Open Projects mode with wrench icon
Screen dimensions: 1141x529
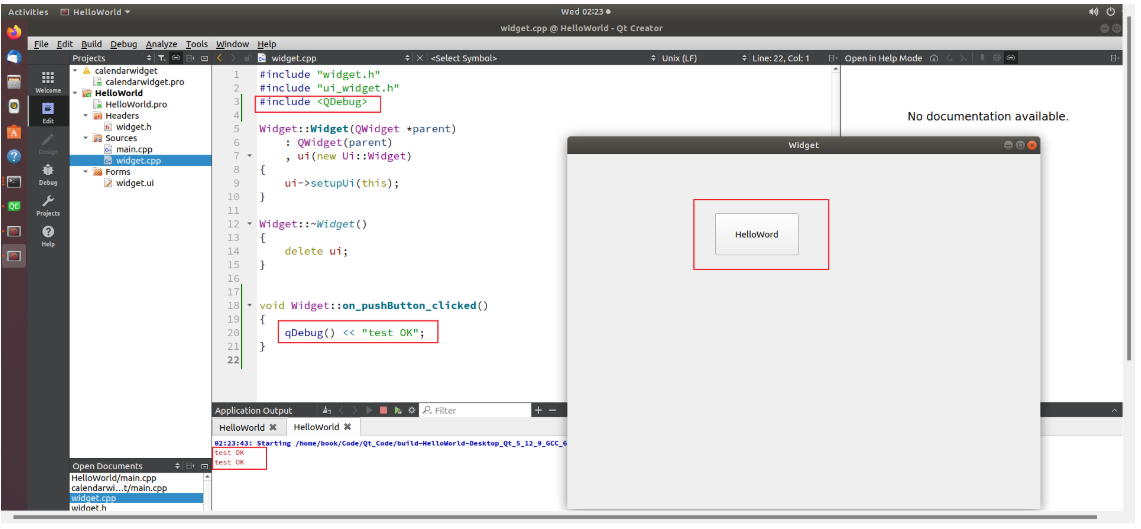[48, 205]
